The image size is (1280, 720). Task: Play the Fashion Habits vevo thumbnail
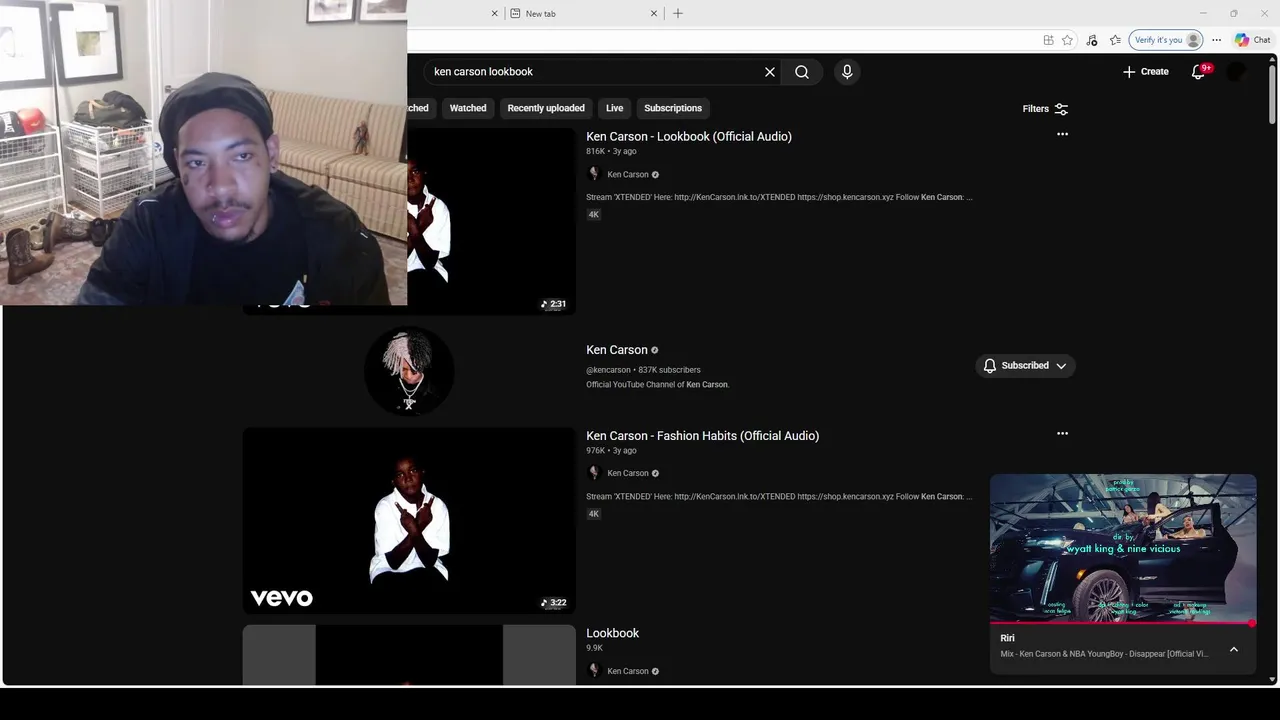pyautogui.click(x=409, y=521)
